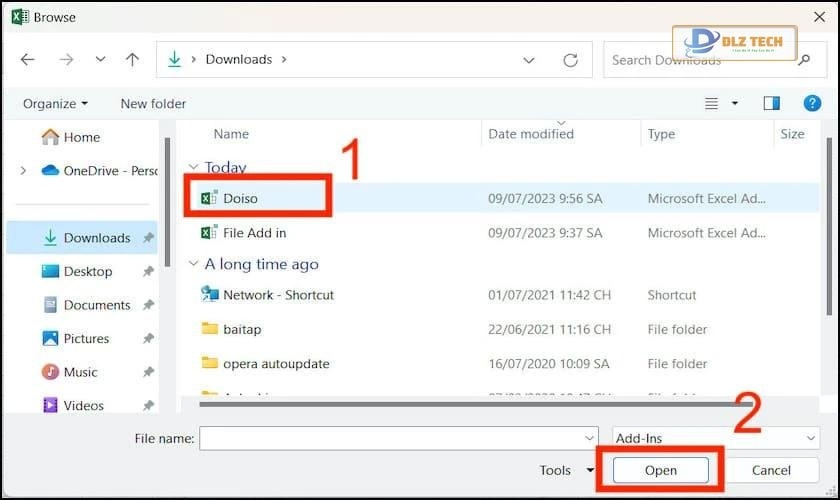Refresh the Downloads folder view
The height and width of the screenshot is (500, 840).
[x=571, y=60]
